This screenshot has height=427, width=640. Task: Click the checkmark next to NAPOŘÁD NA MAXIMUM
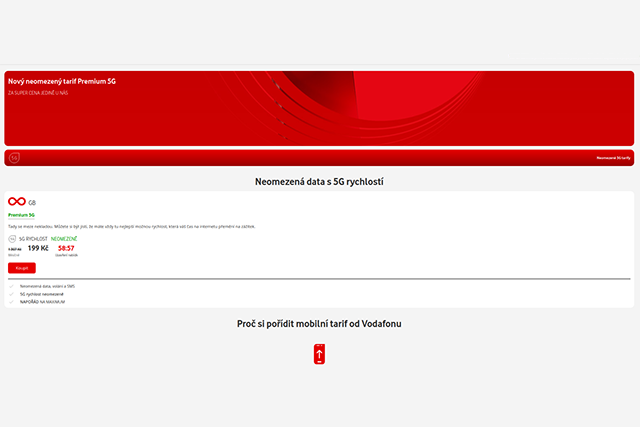point(11,302)
